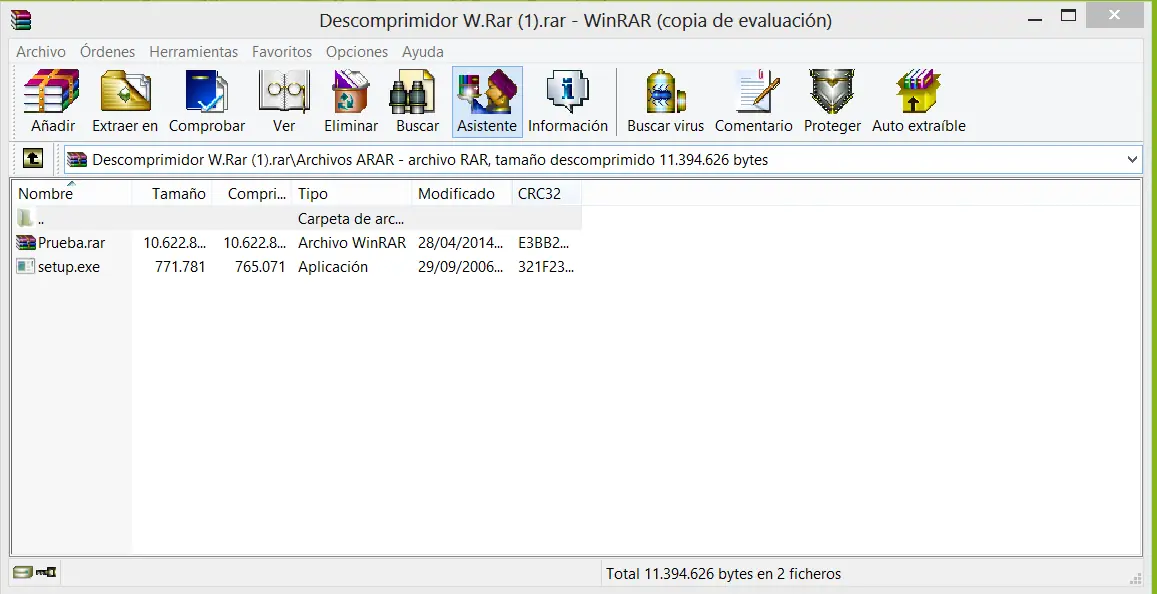Click the Prueba.rar archive icon
This screenshot has height=594, width=1157.
pyautogui.click(x=27, y=243)
